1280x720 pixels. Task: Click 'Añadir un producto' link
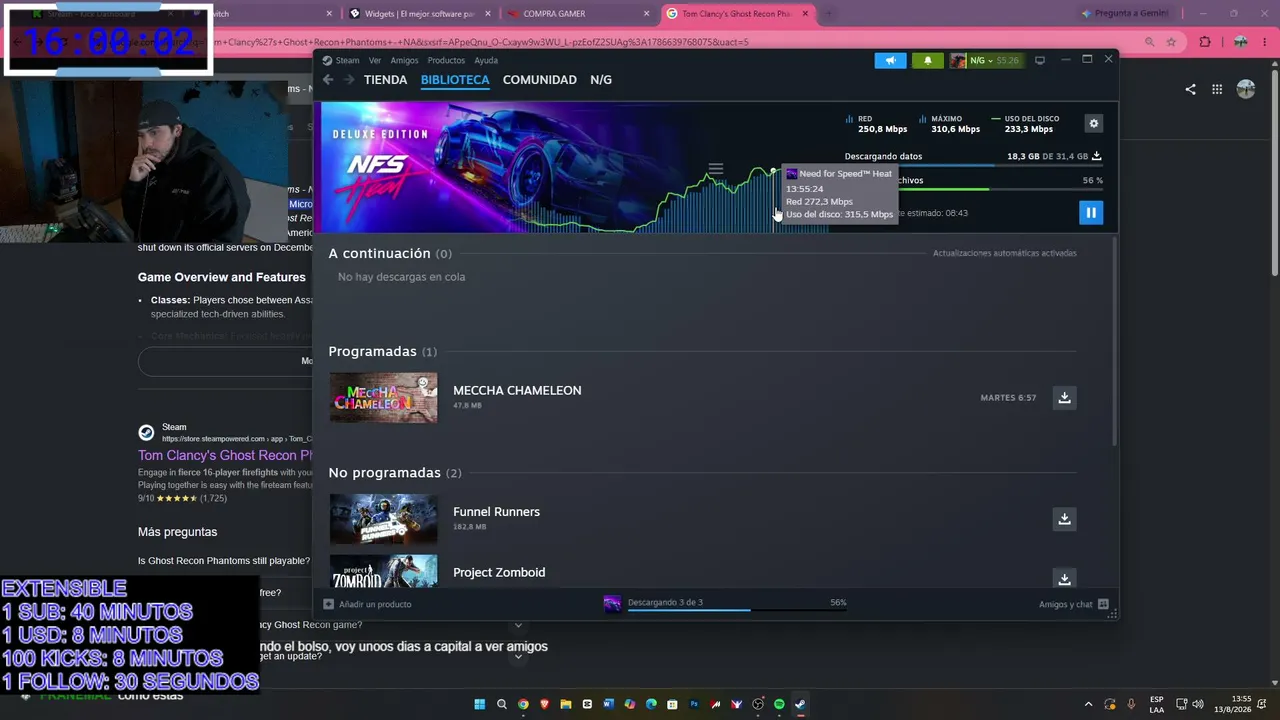tap(375, 604)
